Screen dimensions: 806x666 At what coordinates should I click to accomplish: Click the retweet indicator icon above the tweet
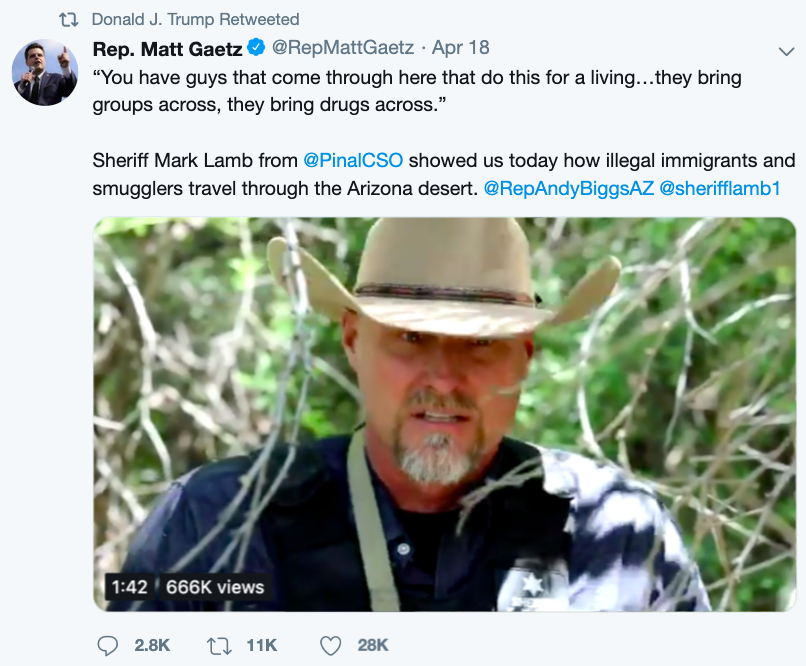pyautogui.click(x=69, y=20)
